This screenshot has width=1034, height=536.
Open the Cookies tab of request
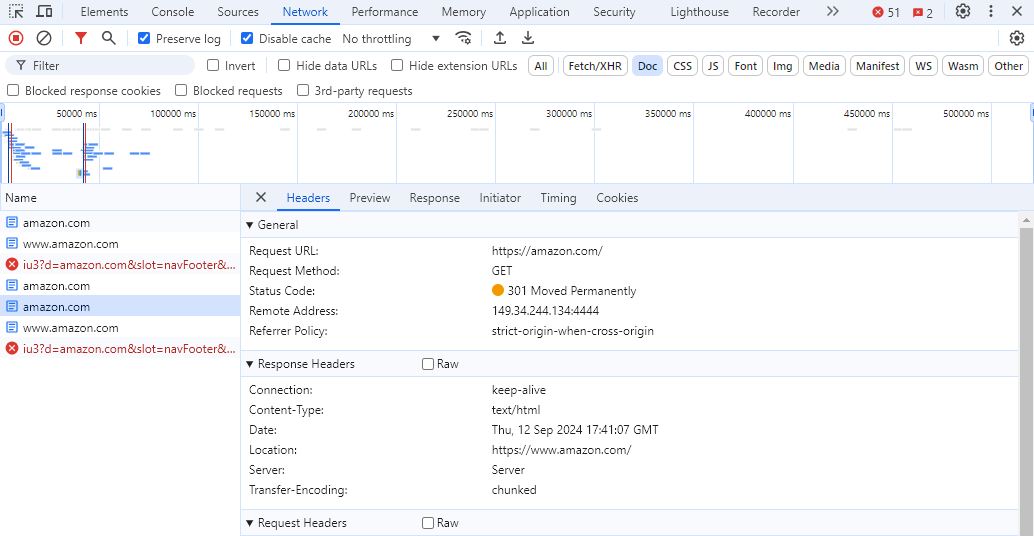[x=617, y=198]
